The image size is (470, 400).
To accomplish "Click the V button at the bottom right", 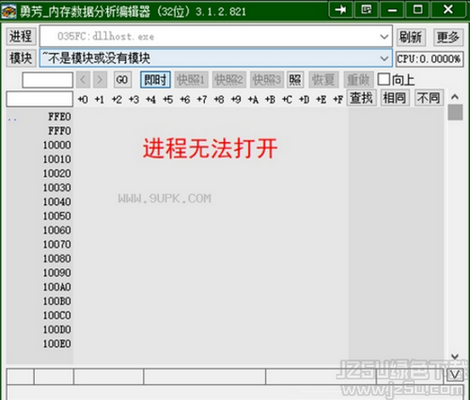I will (x=455, y=375).
